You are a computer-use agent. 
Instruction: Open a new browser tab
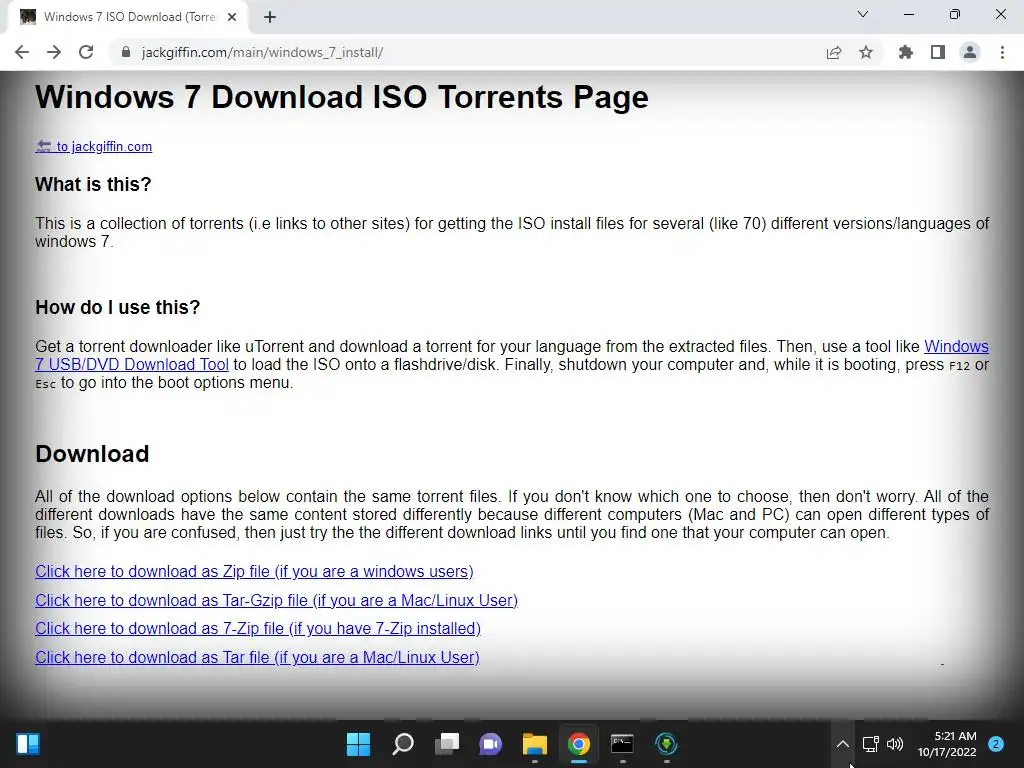pyautogui.click(x=270, y=17)
